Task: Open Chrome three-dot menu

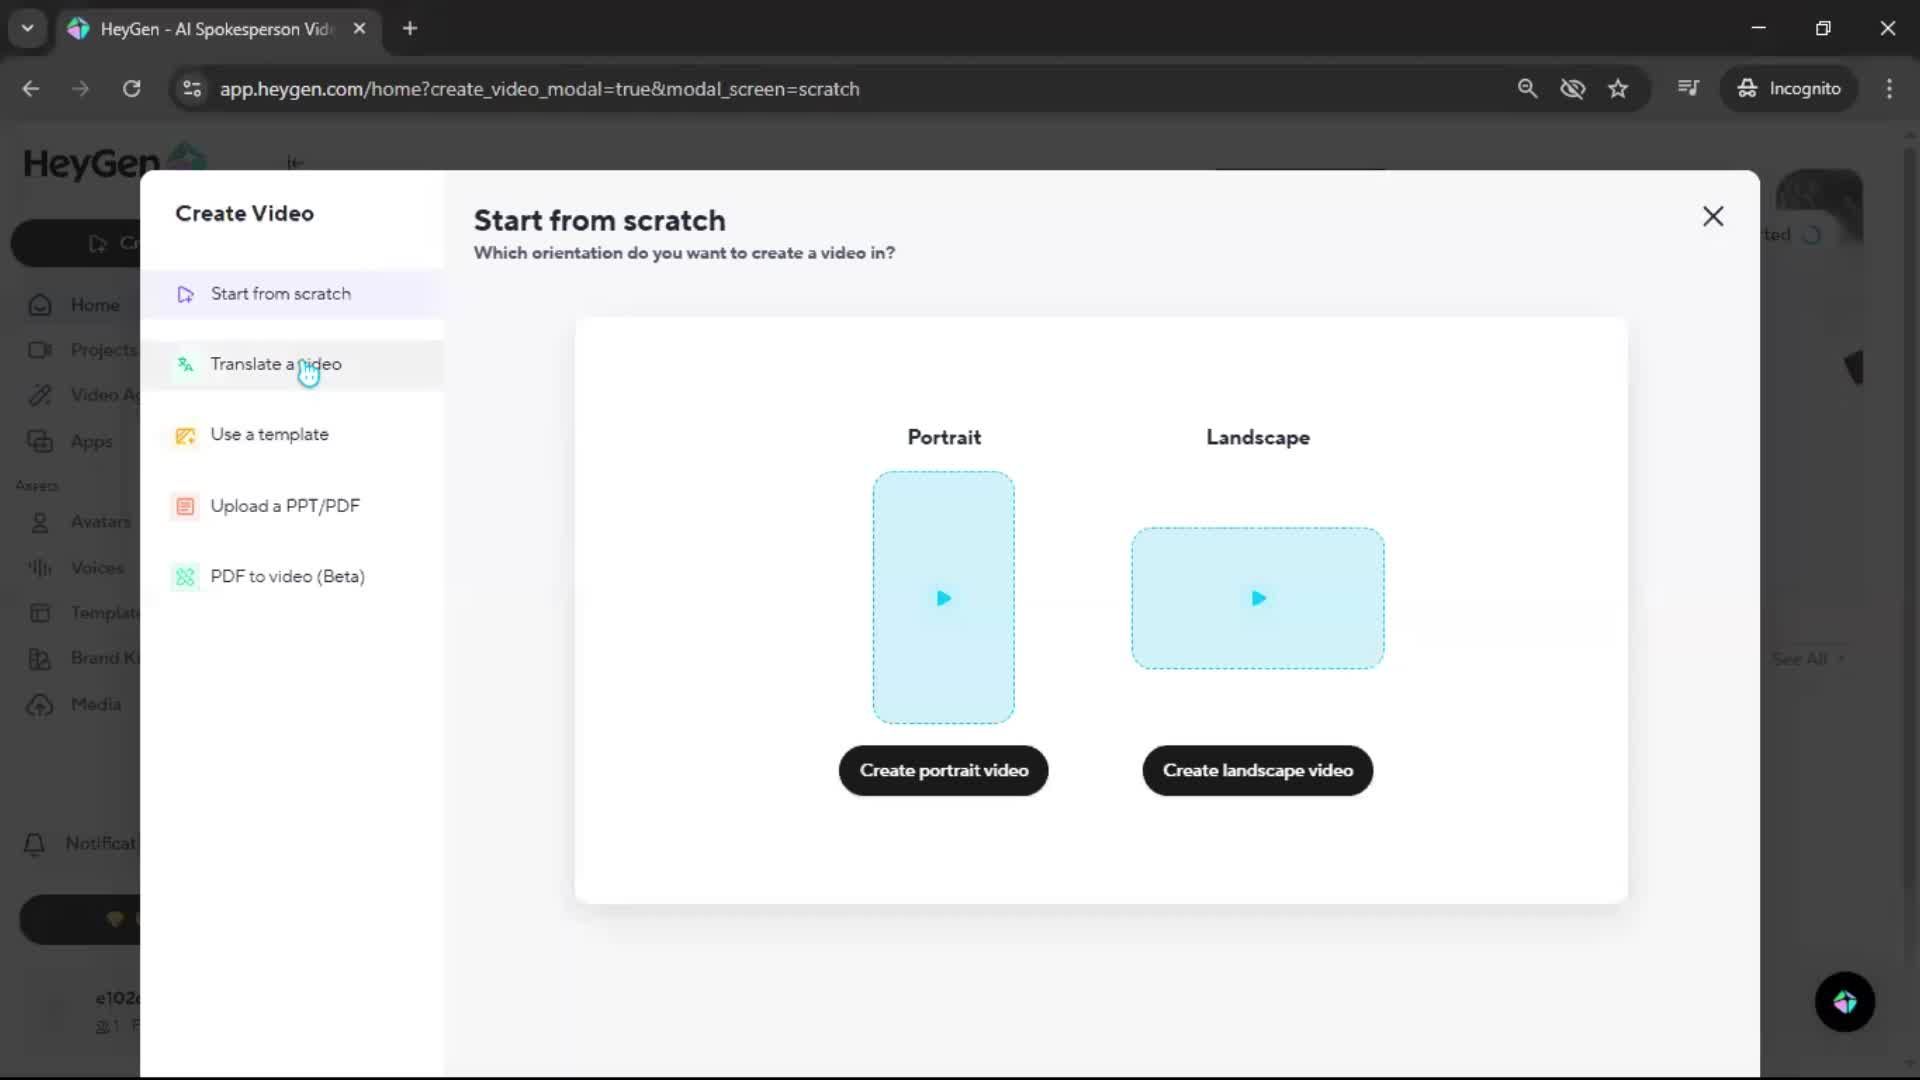Action: (1889, 88)
